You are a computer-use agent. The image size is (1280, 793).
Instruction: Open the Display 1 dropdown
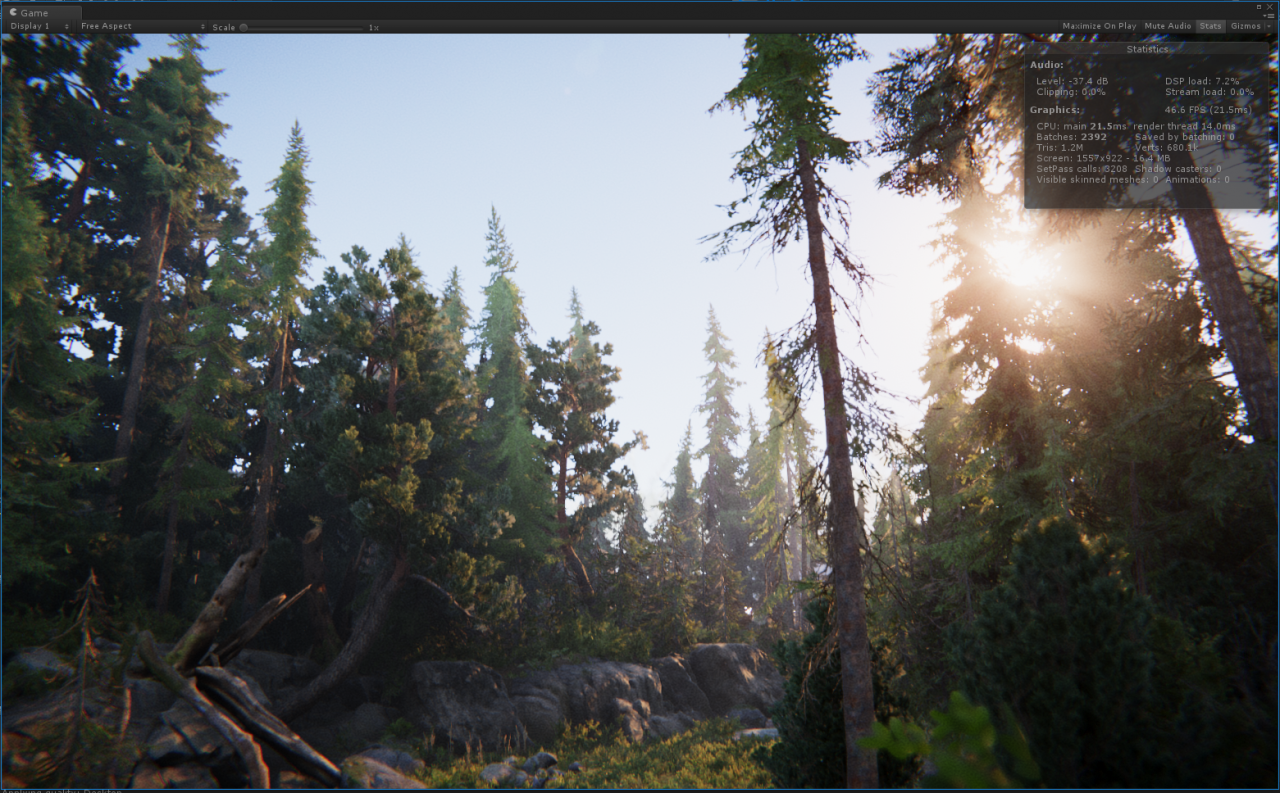click(x=39, y=26)
